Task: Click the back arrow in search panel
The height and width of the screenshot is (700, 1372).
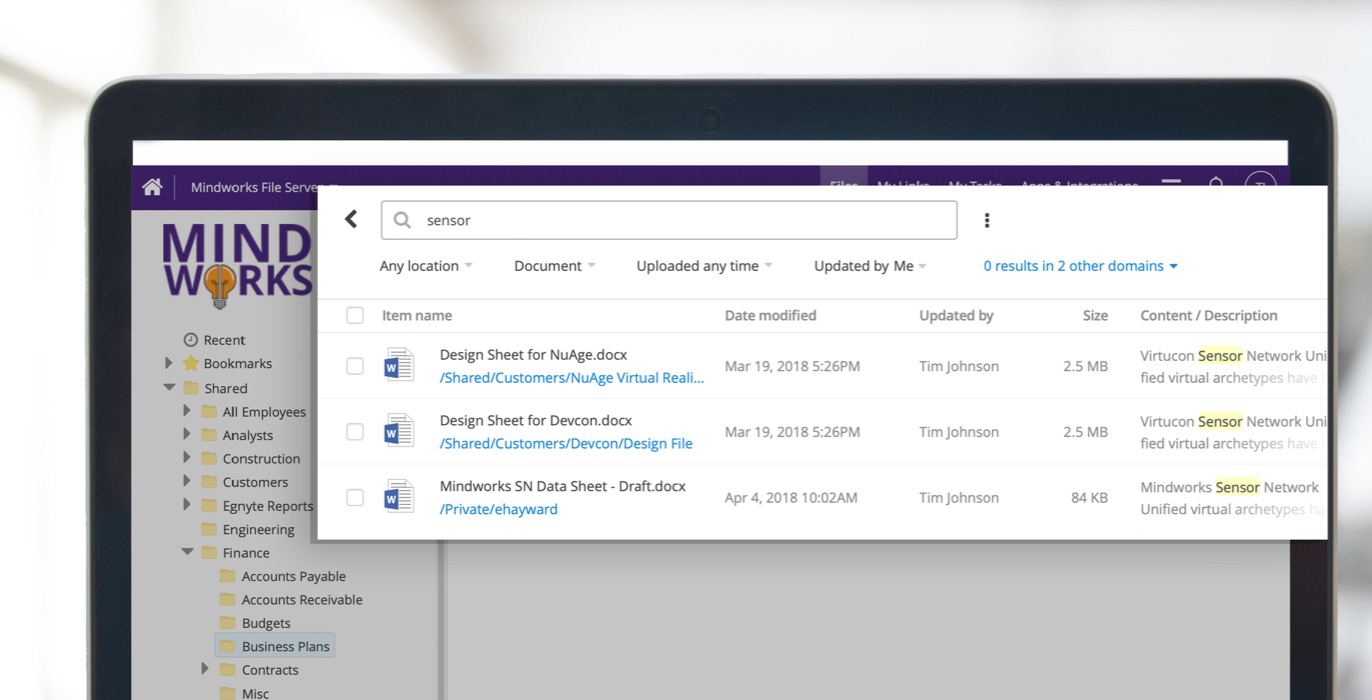Action: click(351, 219)
